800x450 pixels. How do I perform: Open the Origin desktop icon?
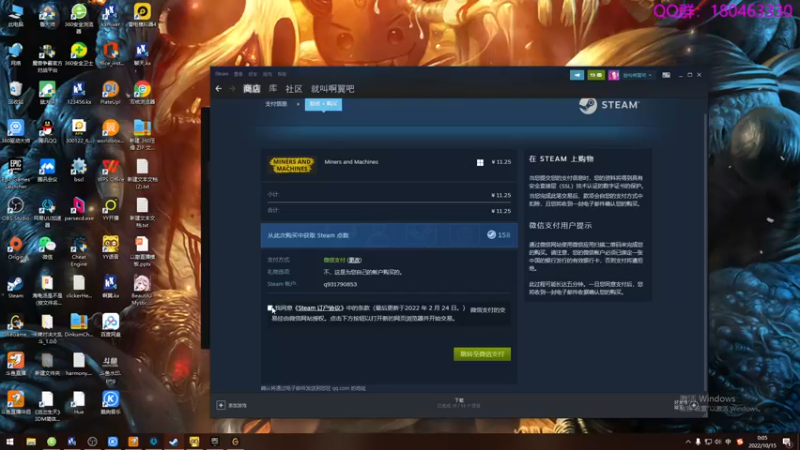tap(15, 247)
